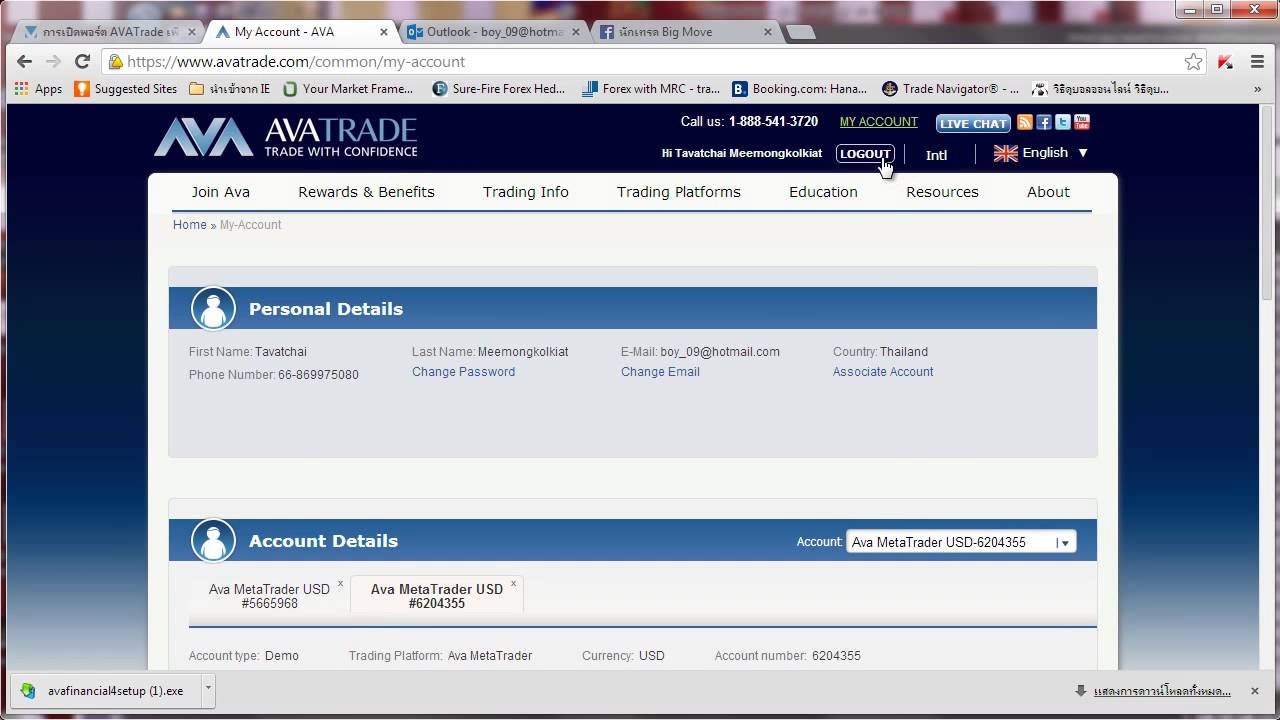
Task: Show more bookmarks chevron
Action: [x=1257, y=89]
